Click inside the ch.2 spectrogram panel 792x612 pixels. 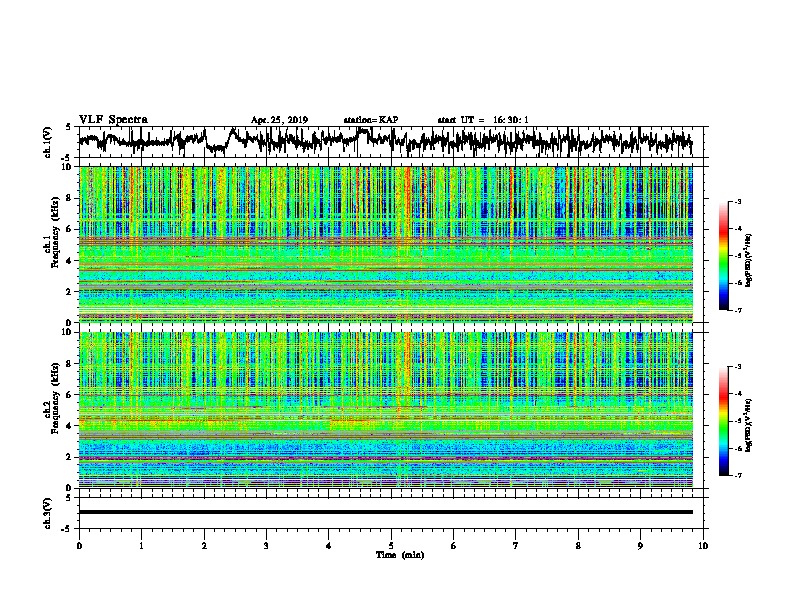click(386, 410)
